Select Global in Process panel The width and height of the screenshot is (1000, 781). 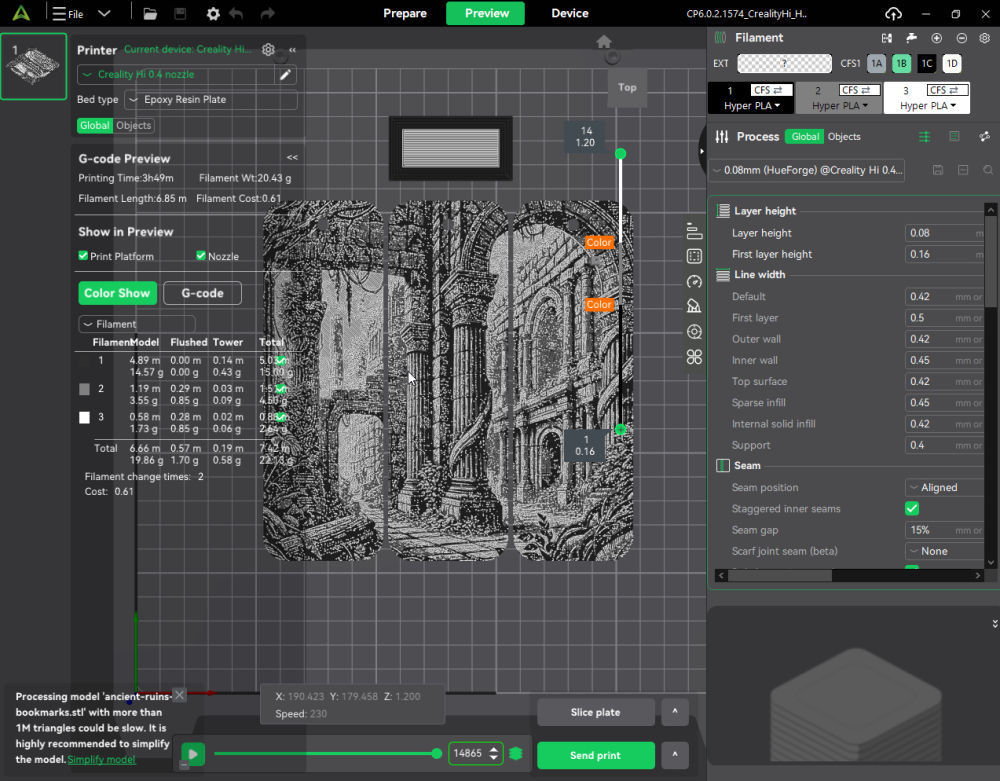(805, 136)
